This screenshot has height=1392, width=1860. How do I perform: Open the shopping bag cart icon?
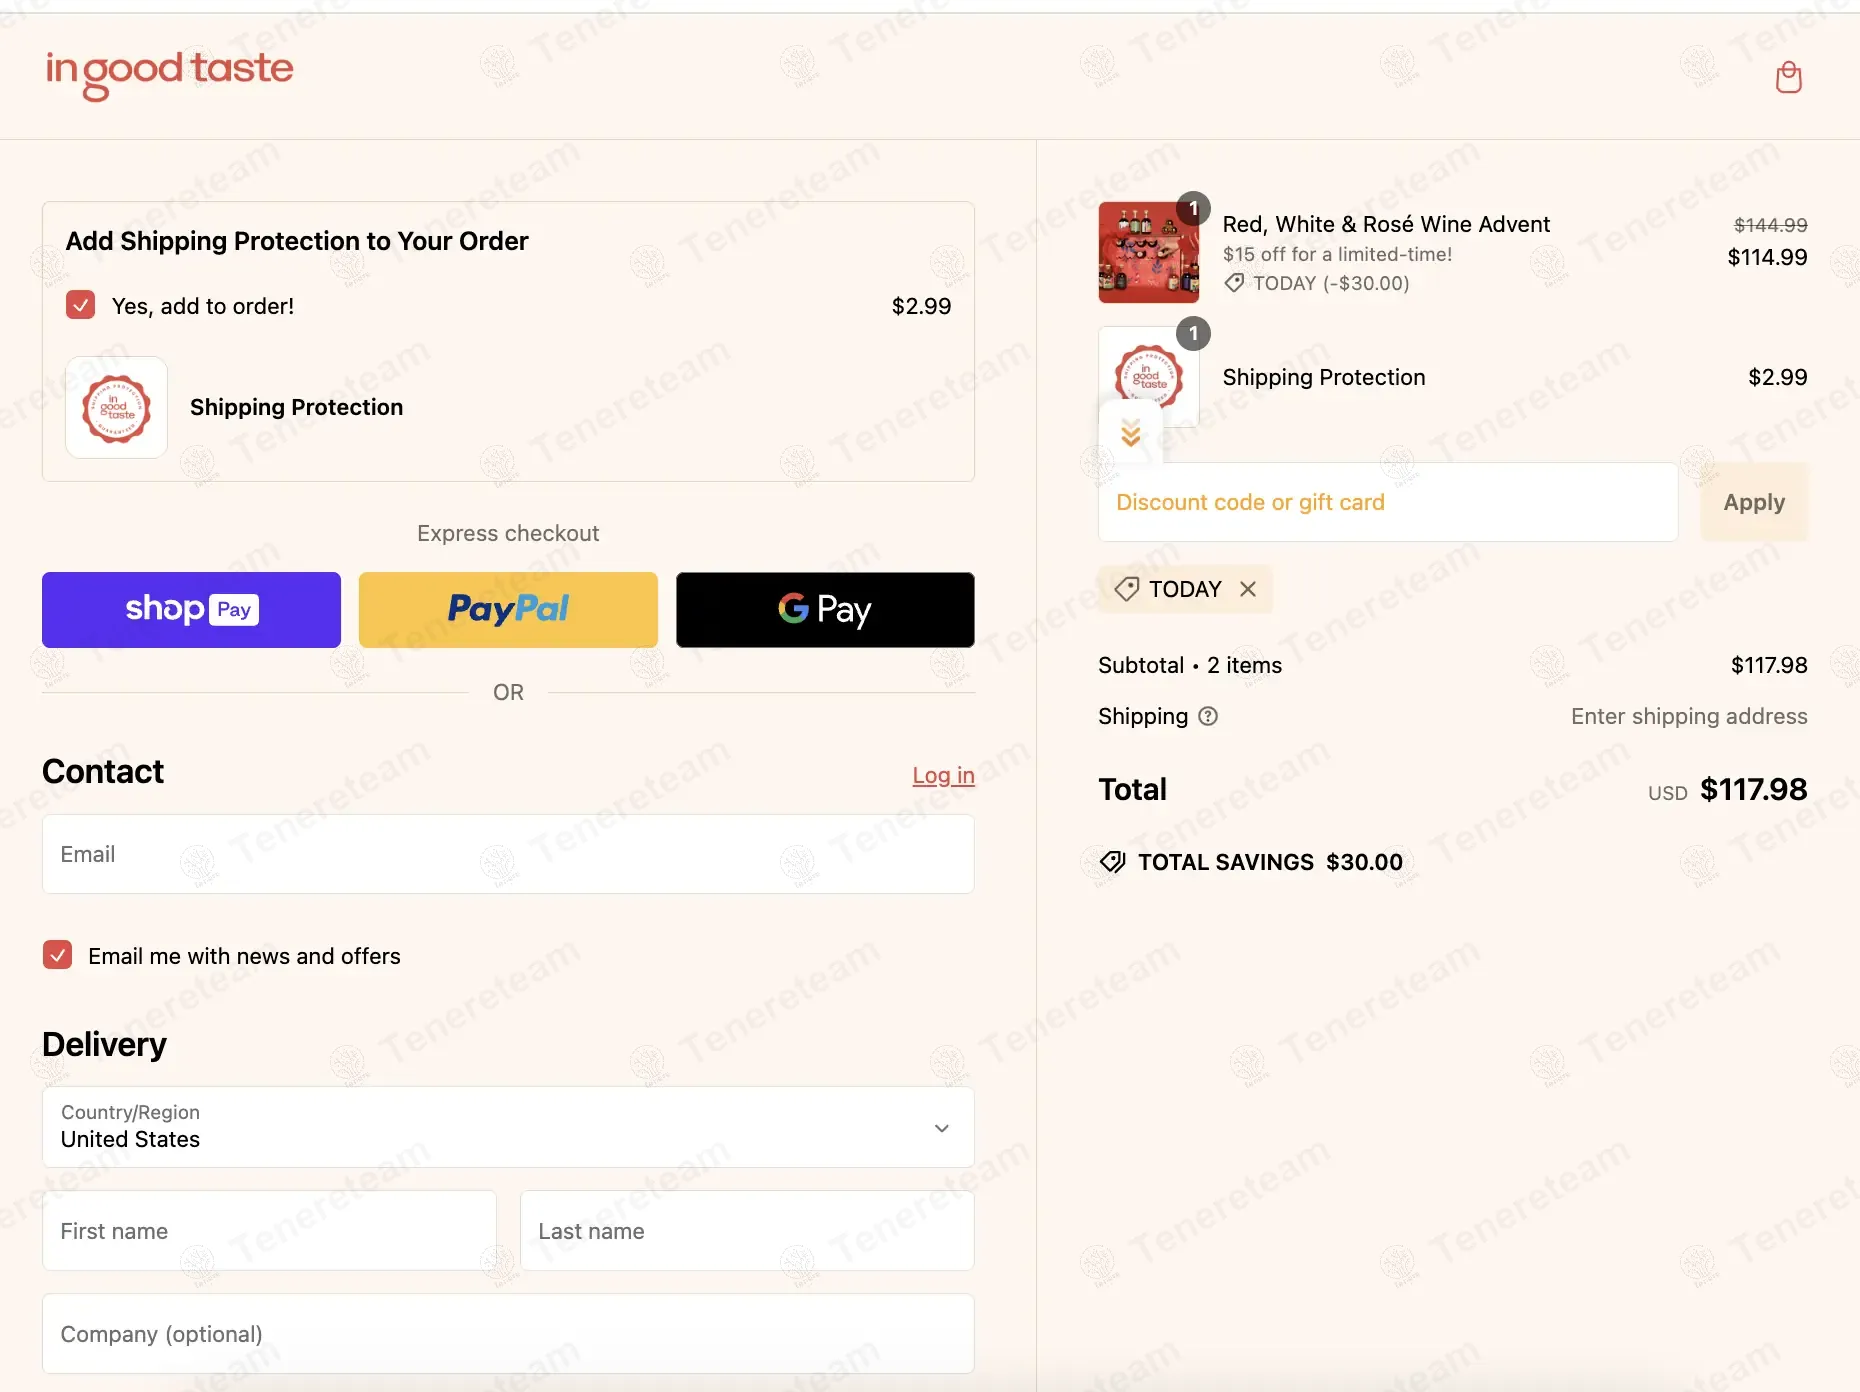pos(1788,77)
